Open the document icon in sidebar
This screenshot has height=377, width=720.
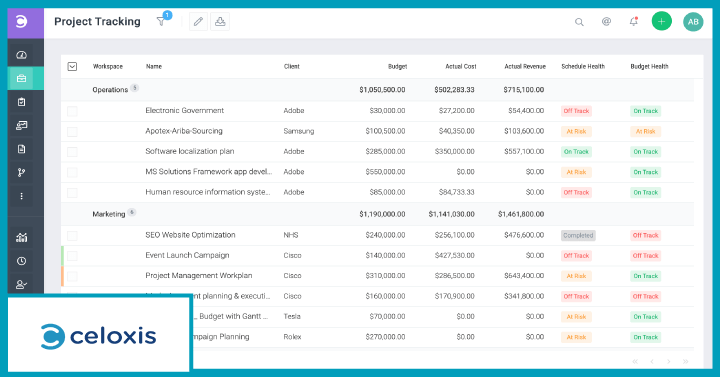22,149
